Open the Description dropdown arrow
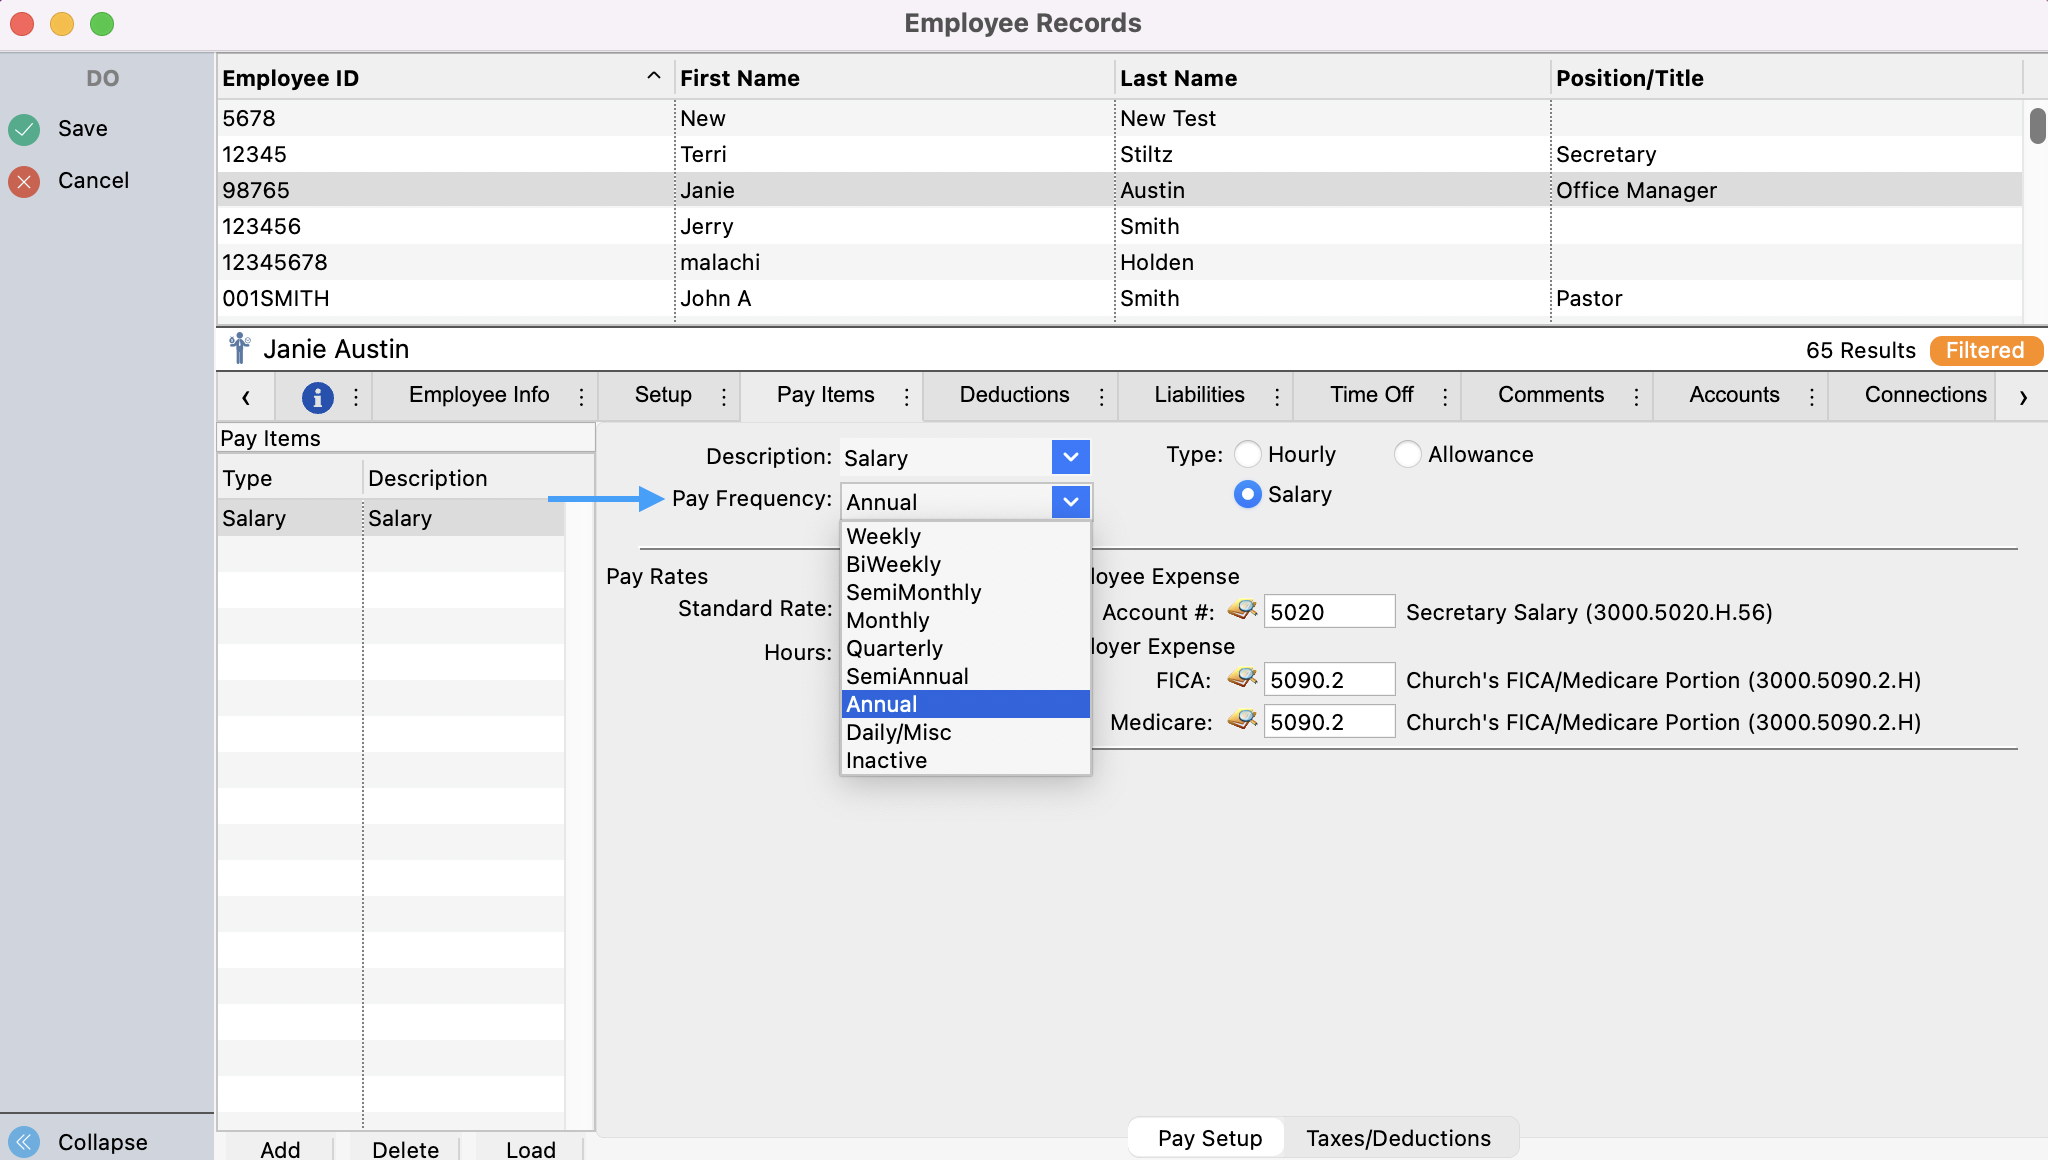This screenshot has height=1160, width=2048. pyautogui.click(x=1070, y=458)
